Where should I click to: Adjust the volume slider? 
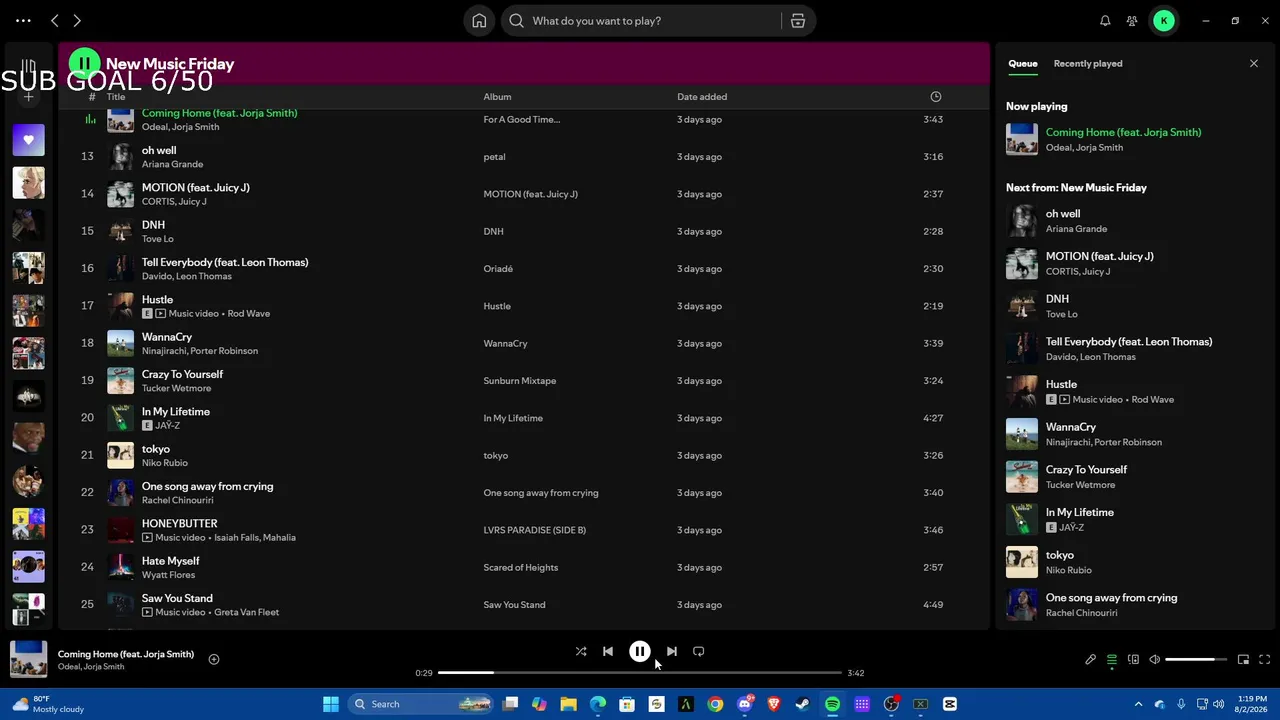(x=1196, y=659)
